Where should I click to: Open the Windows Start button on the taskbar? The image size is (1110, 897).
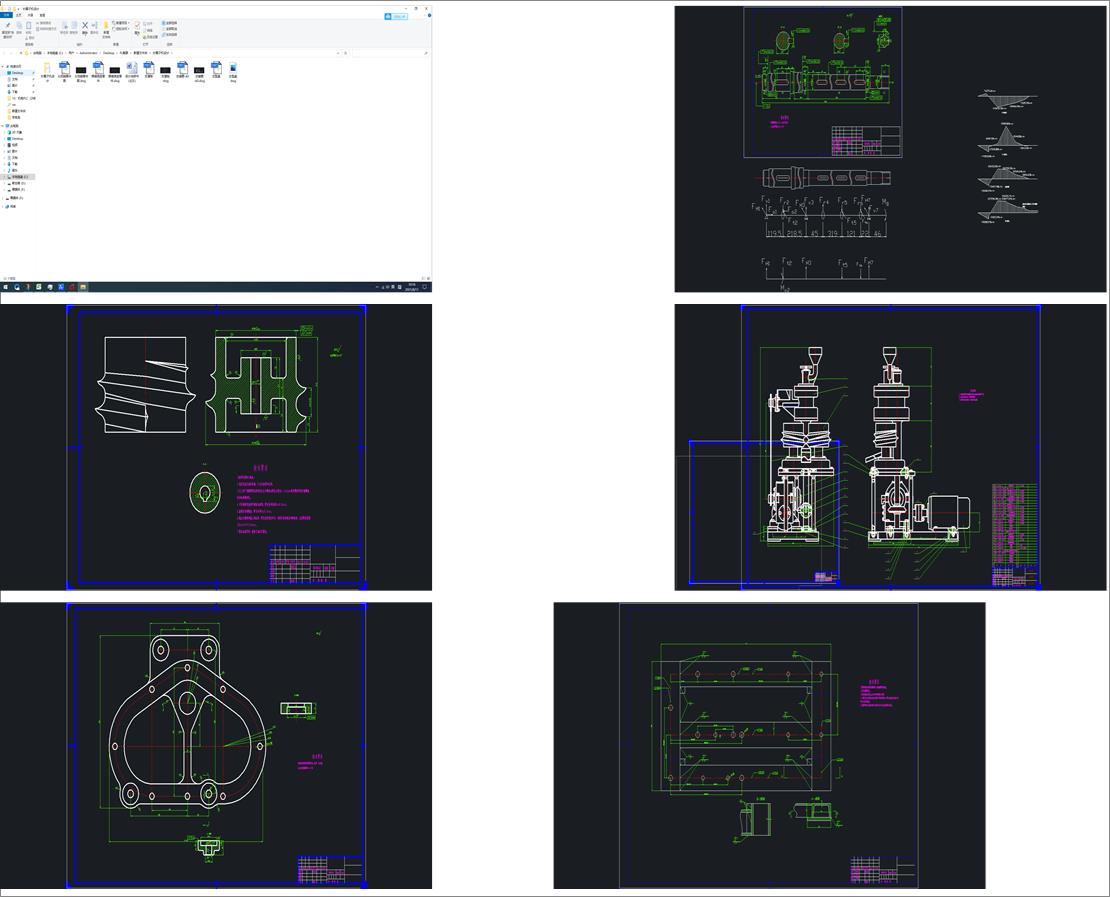[5, 287]
